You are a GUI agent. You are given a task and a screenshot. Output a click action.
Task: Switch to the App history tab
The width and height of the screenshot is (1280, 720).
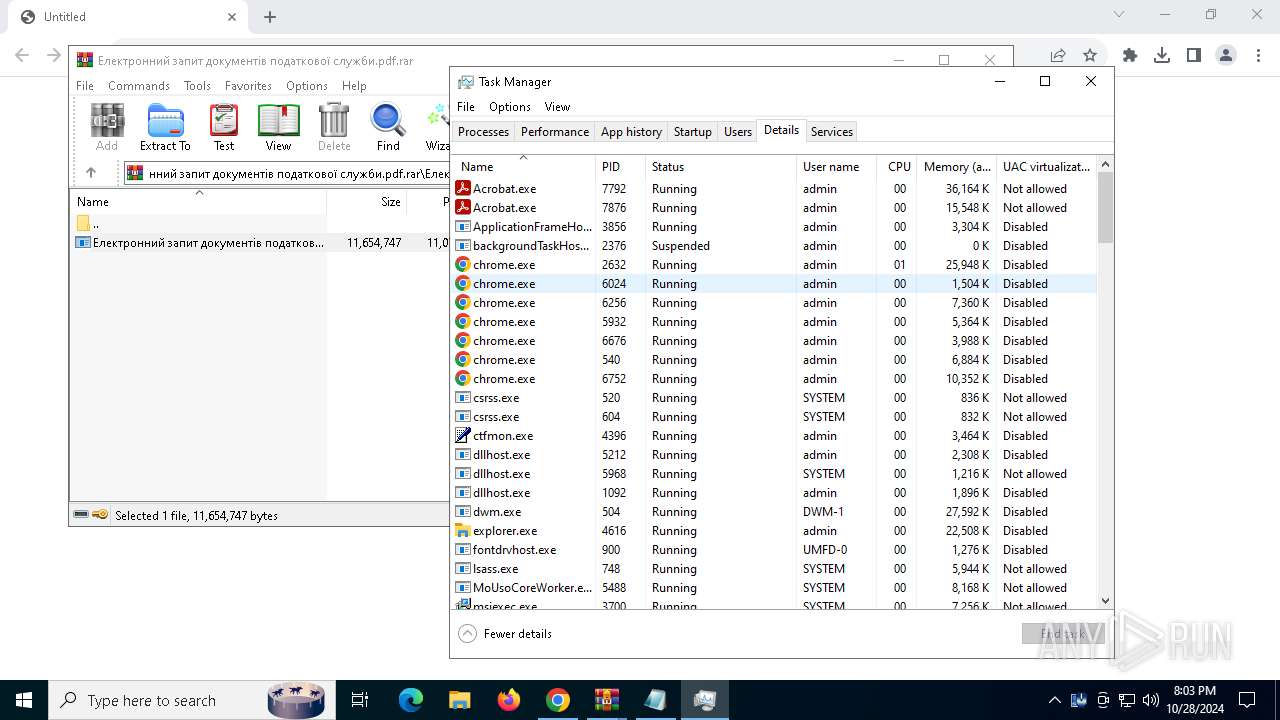(x=631, y=132)
